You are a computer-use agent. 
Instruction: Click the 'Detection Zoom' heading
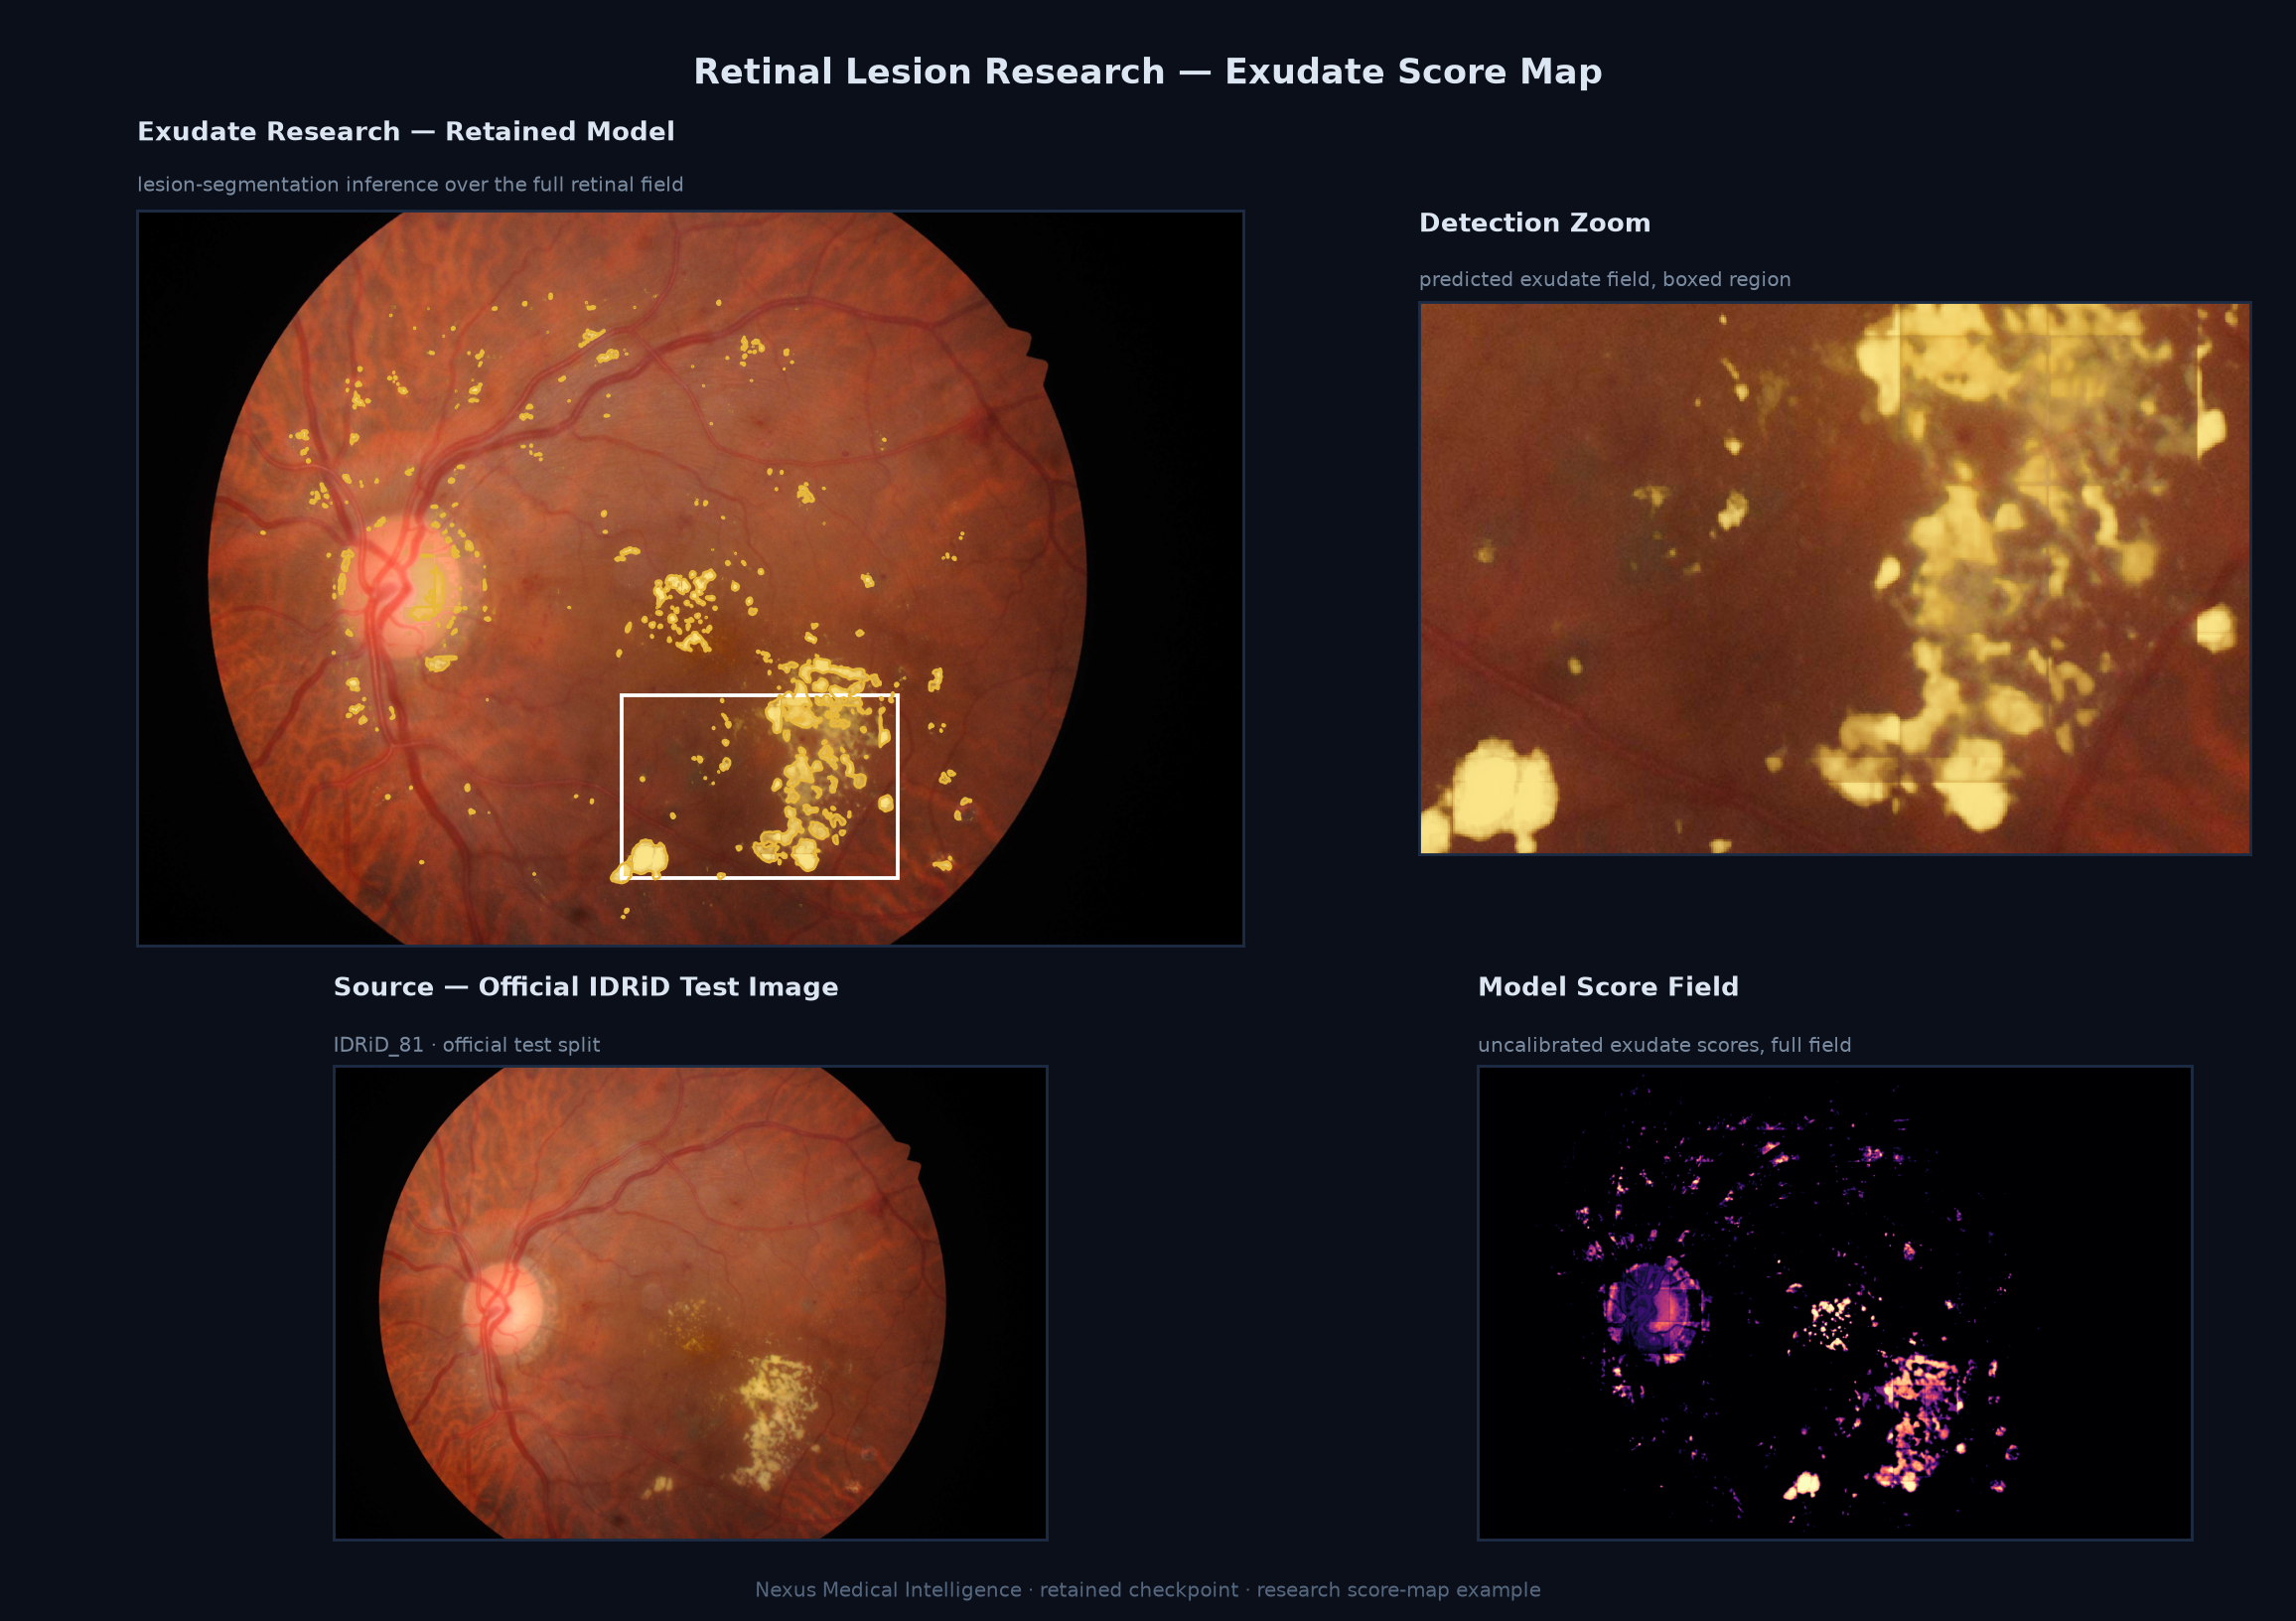1535,223
